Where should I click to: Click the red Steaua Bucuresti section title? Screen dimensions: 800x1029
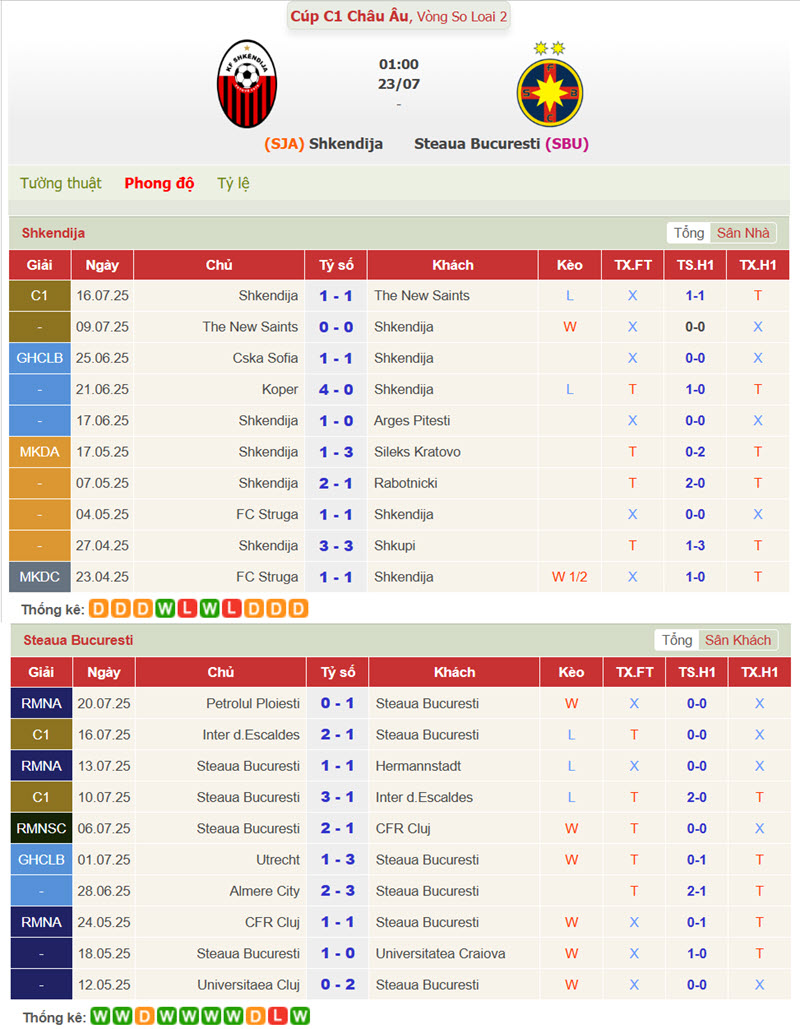click(78, 640)
